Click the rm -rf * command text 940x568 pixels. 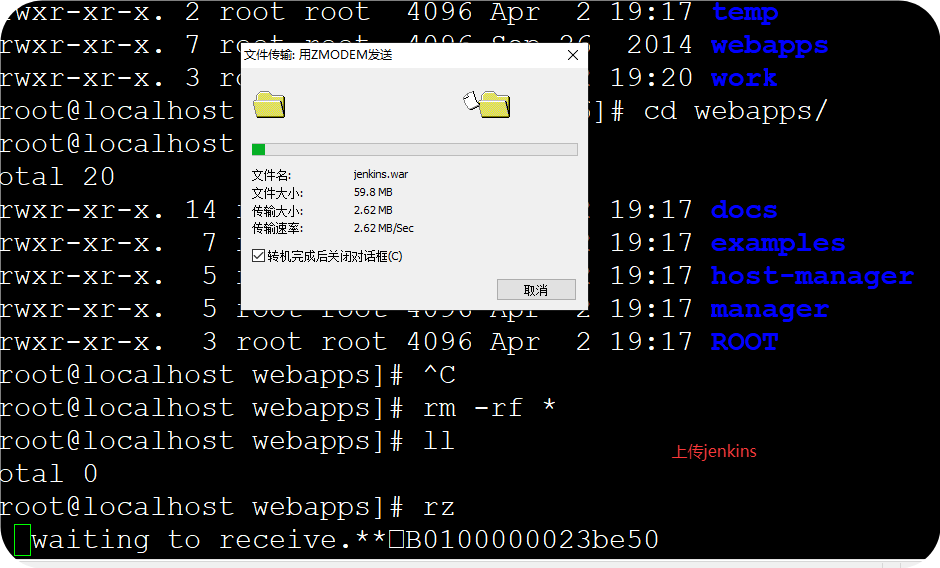point(489,408)
